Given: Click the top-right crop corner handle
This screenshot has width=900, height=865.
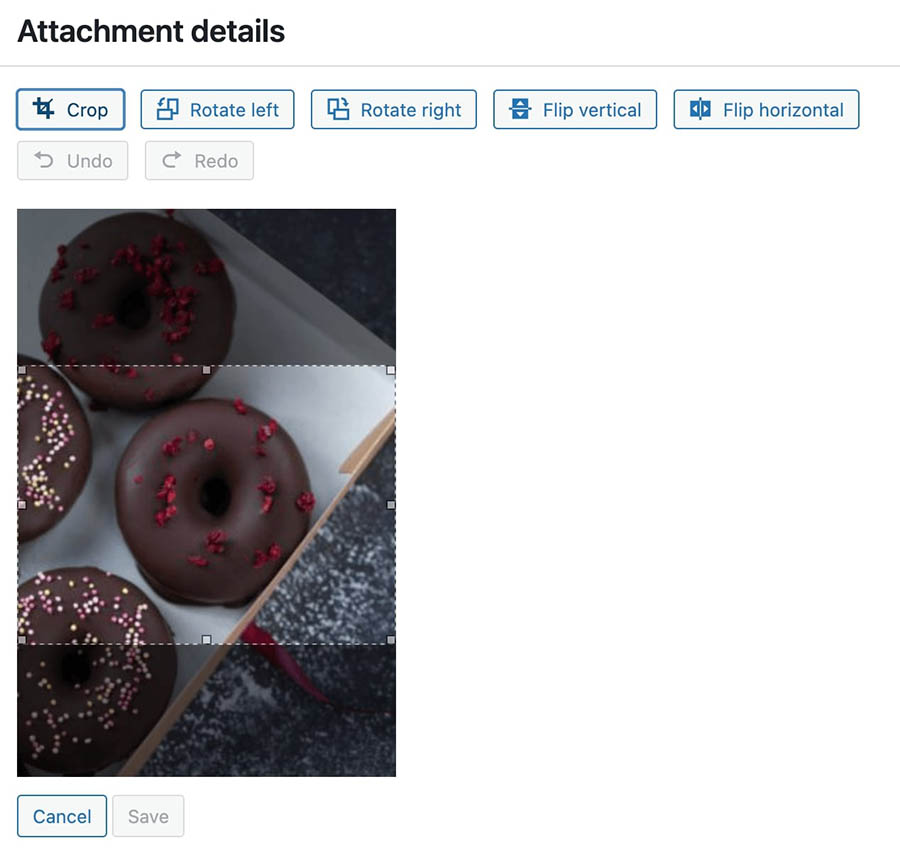Looking at the screenshot, I should (x=391, y=370).
